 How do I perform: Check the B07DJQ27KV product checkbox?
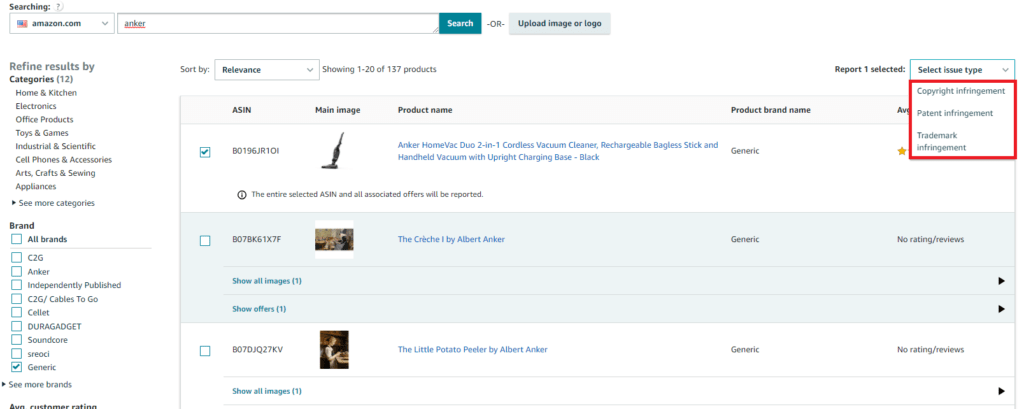pyautogui.click(x=205, y=351)
